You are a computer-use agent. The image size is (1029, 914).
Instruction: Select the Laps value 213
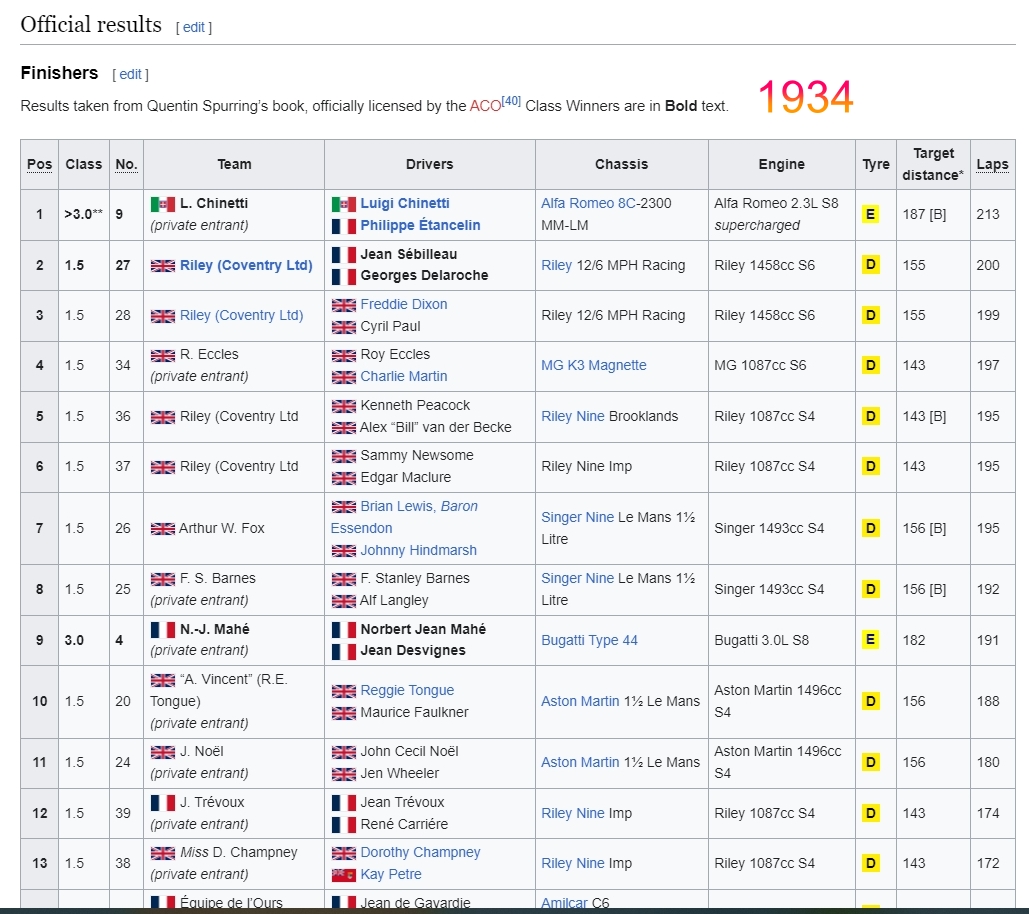[x=988, y=214]
